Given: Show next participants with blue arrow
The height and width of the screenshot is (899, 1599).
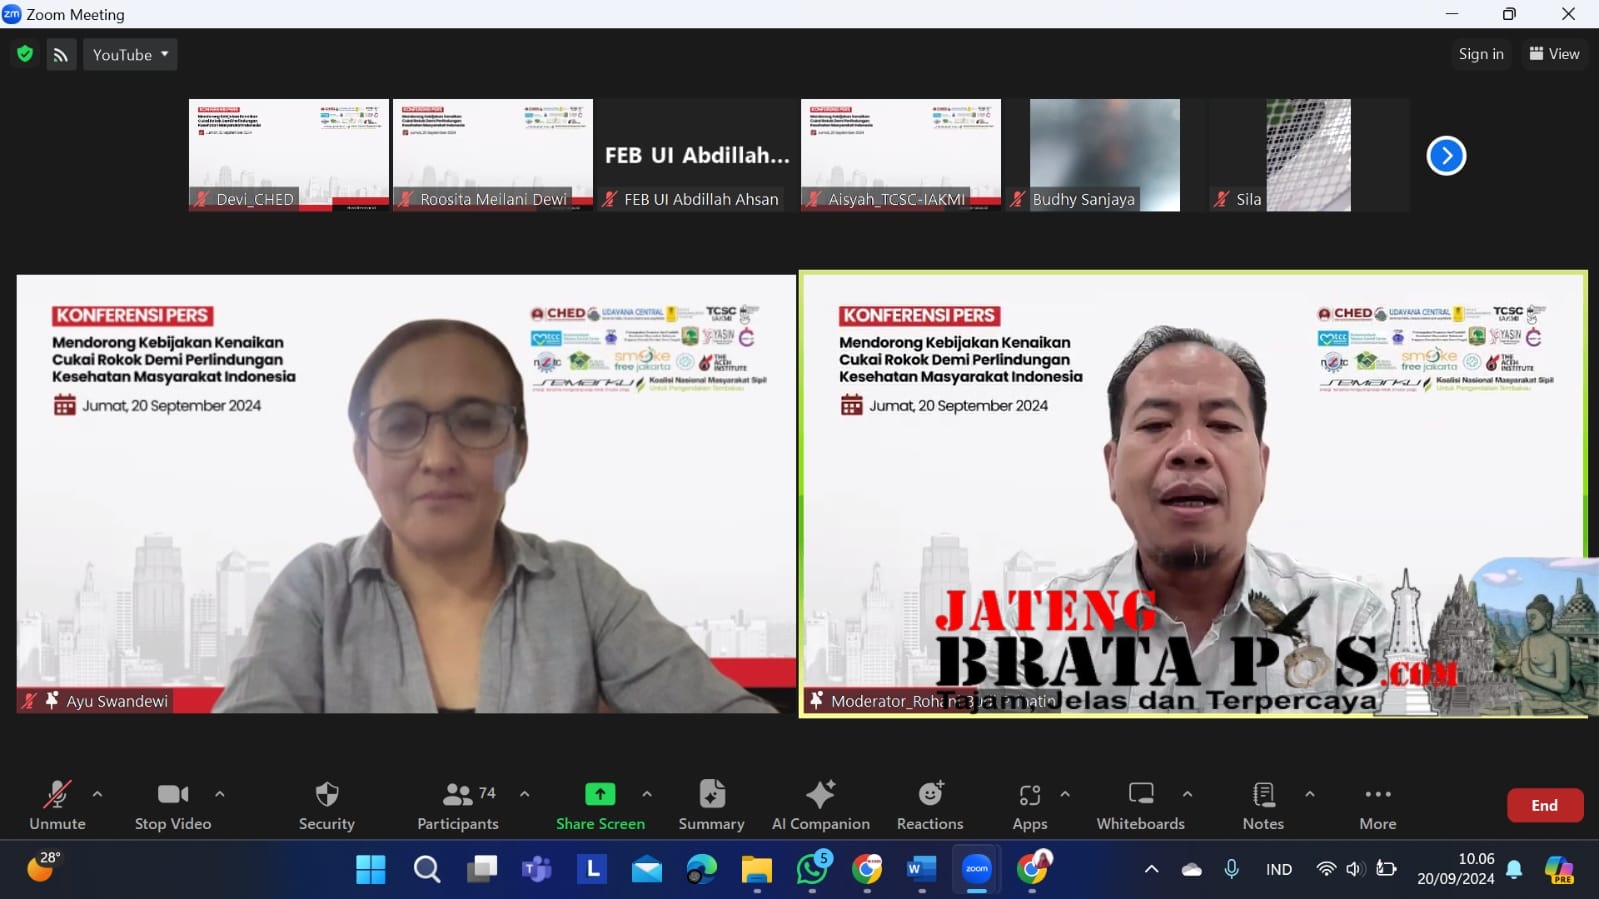Looking at the screenshot, I should pyautogui.click(x=1445, y=156).
